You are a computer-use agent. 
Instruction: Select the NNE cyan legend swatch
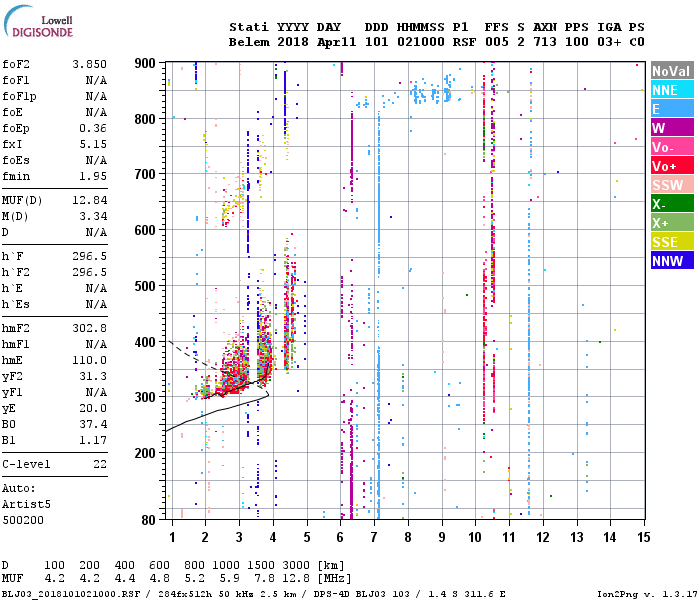coord(672,90)
